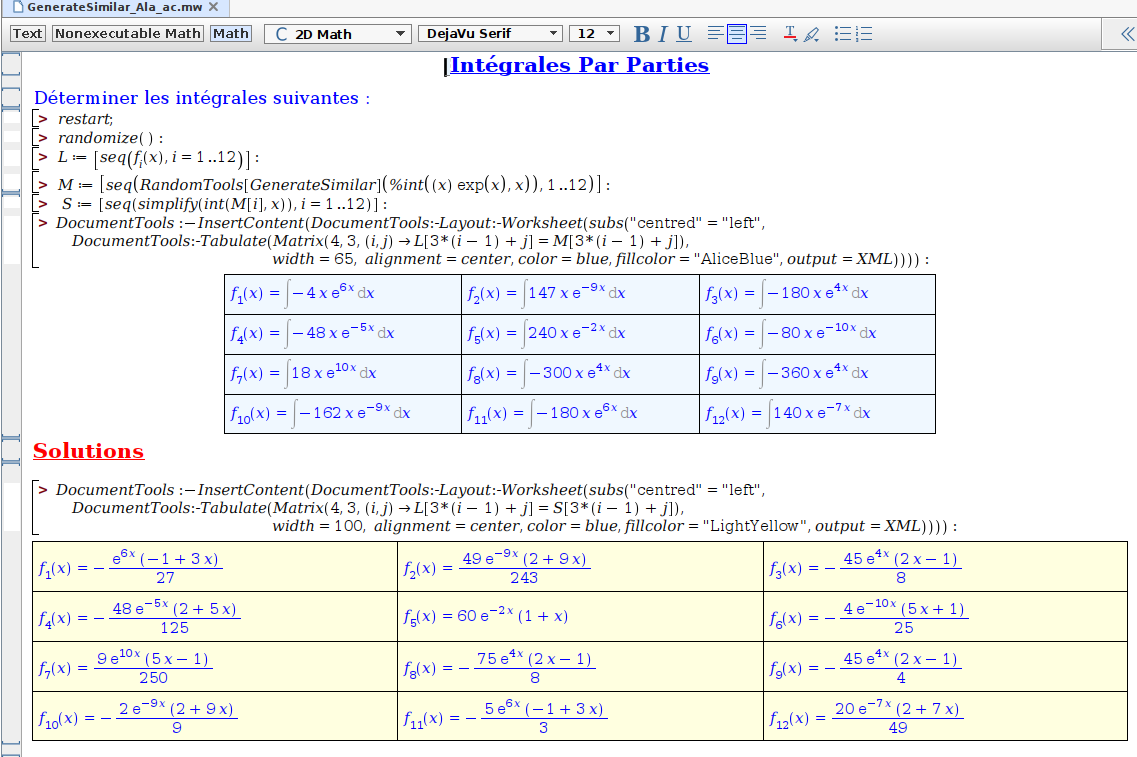
Task: Click the first DocumentTools InsertContent command block
Action: tap(493, 241)
